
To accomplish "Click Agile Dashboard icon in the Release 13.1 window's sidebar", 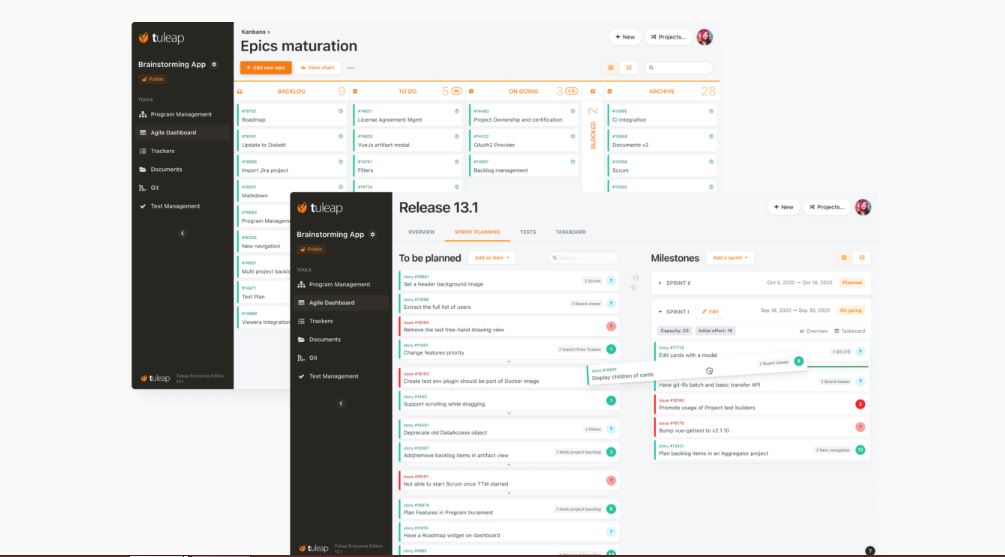I will pyautogui.click(x=301, y=303).
